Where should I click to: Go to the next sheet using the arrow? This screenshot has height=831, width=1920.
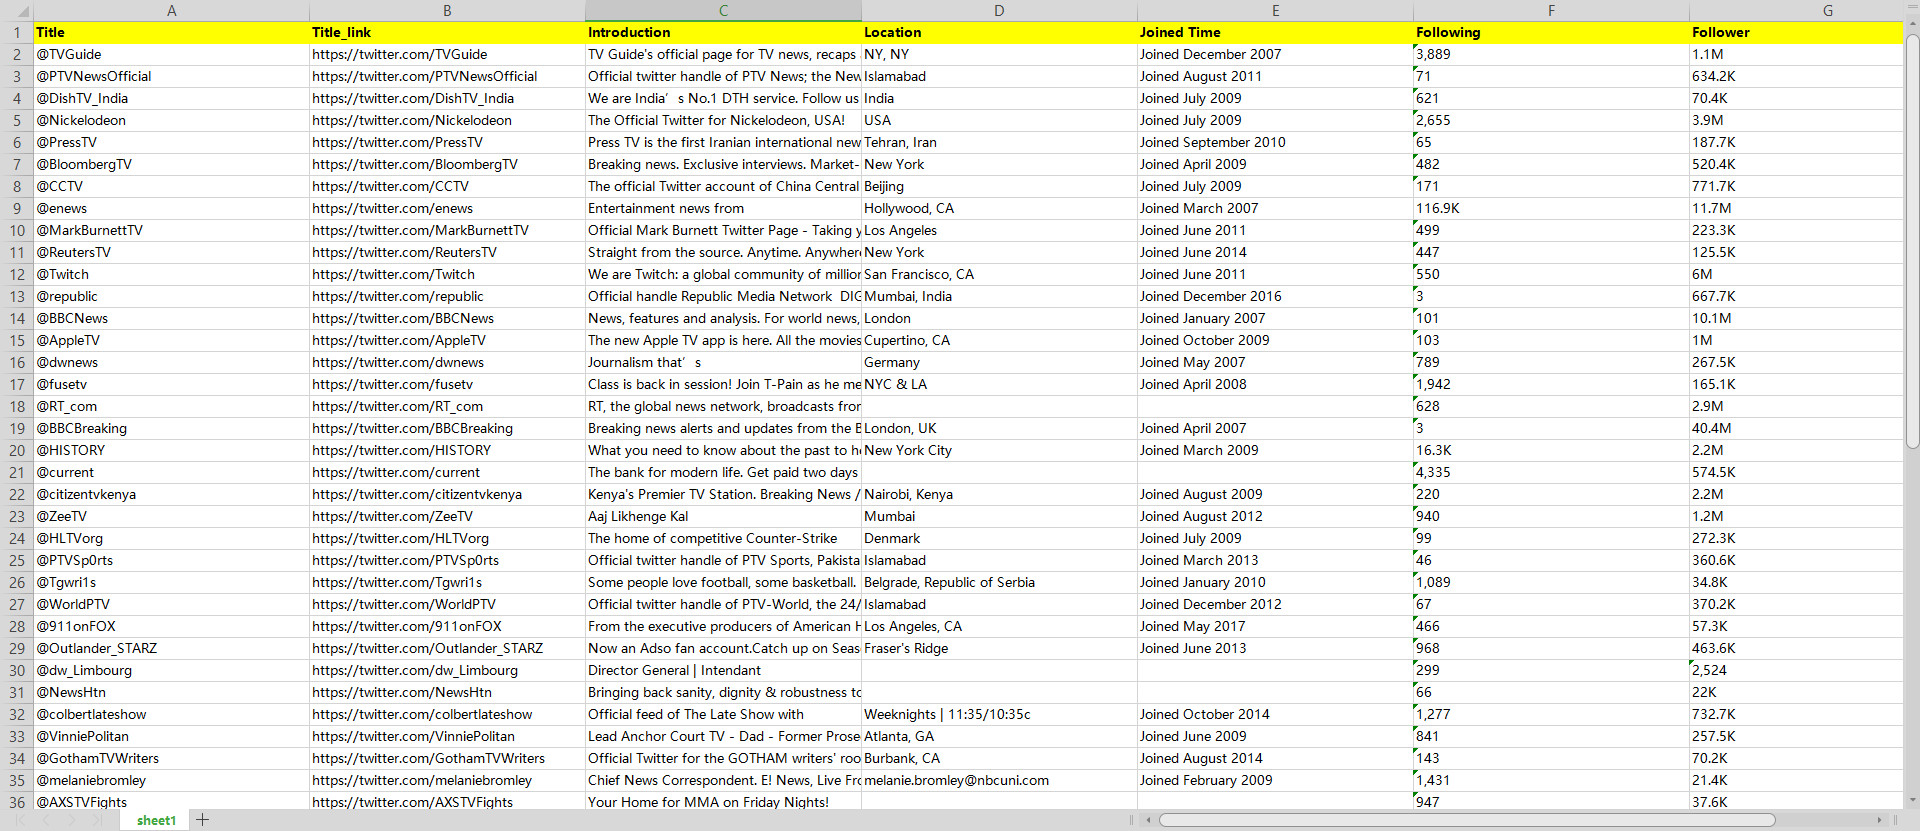point(72,820)
